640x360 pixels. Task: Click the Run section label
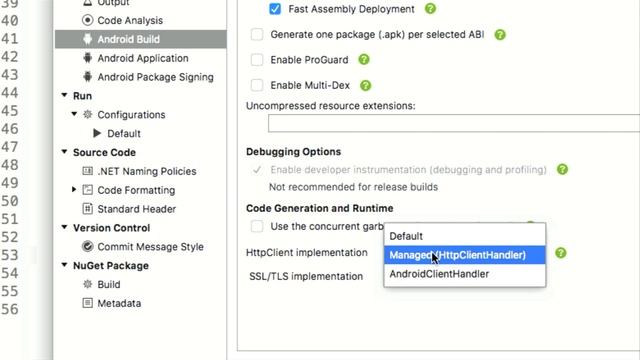point(82,96)
